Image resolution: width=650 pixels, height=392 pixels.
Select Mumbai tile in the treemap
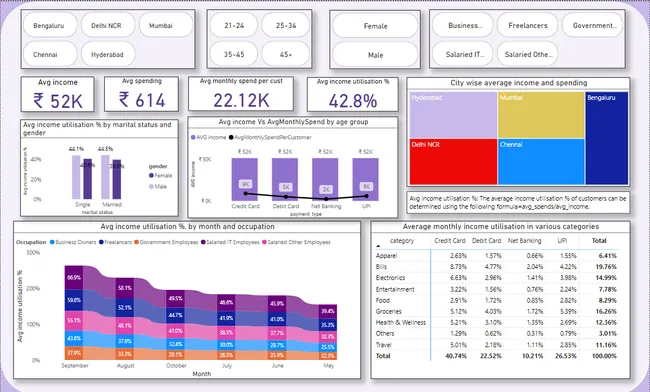coord(541,115)
